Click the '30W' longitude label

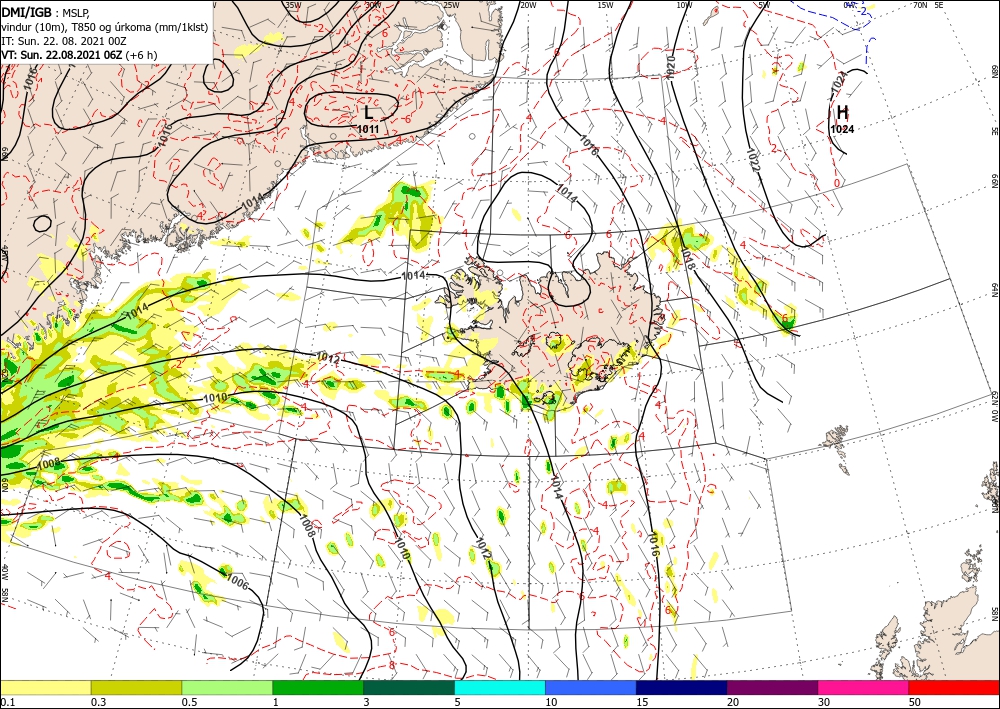pyautogui.click(x=373, y=5)
